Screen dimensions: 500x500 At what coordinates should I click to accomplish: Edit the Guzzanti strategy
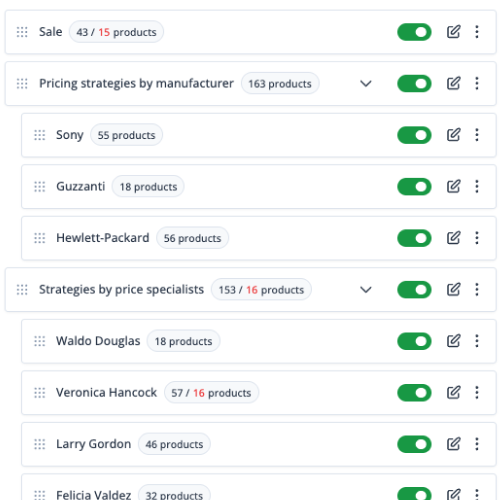tap(453, 187)
